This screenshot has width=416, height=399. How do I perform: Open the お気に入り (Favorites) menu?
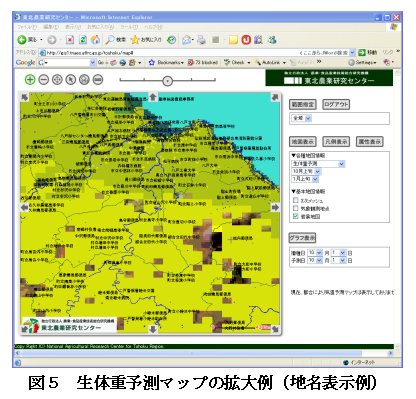[x=100, y=27]
